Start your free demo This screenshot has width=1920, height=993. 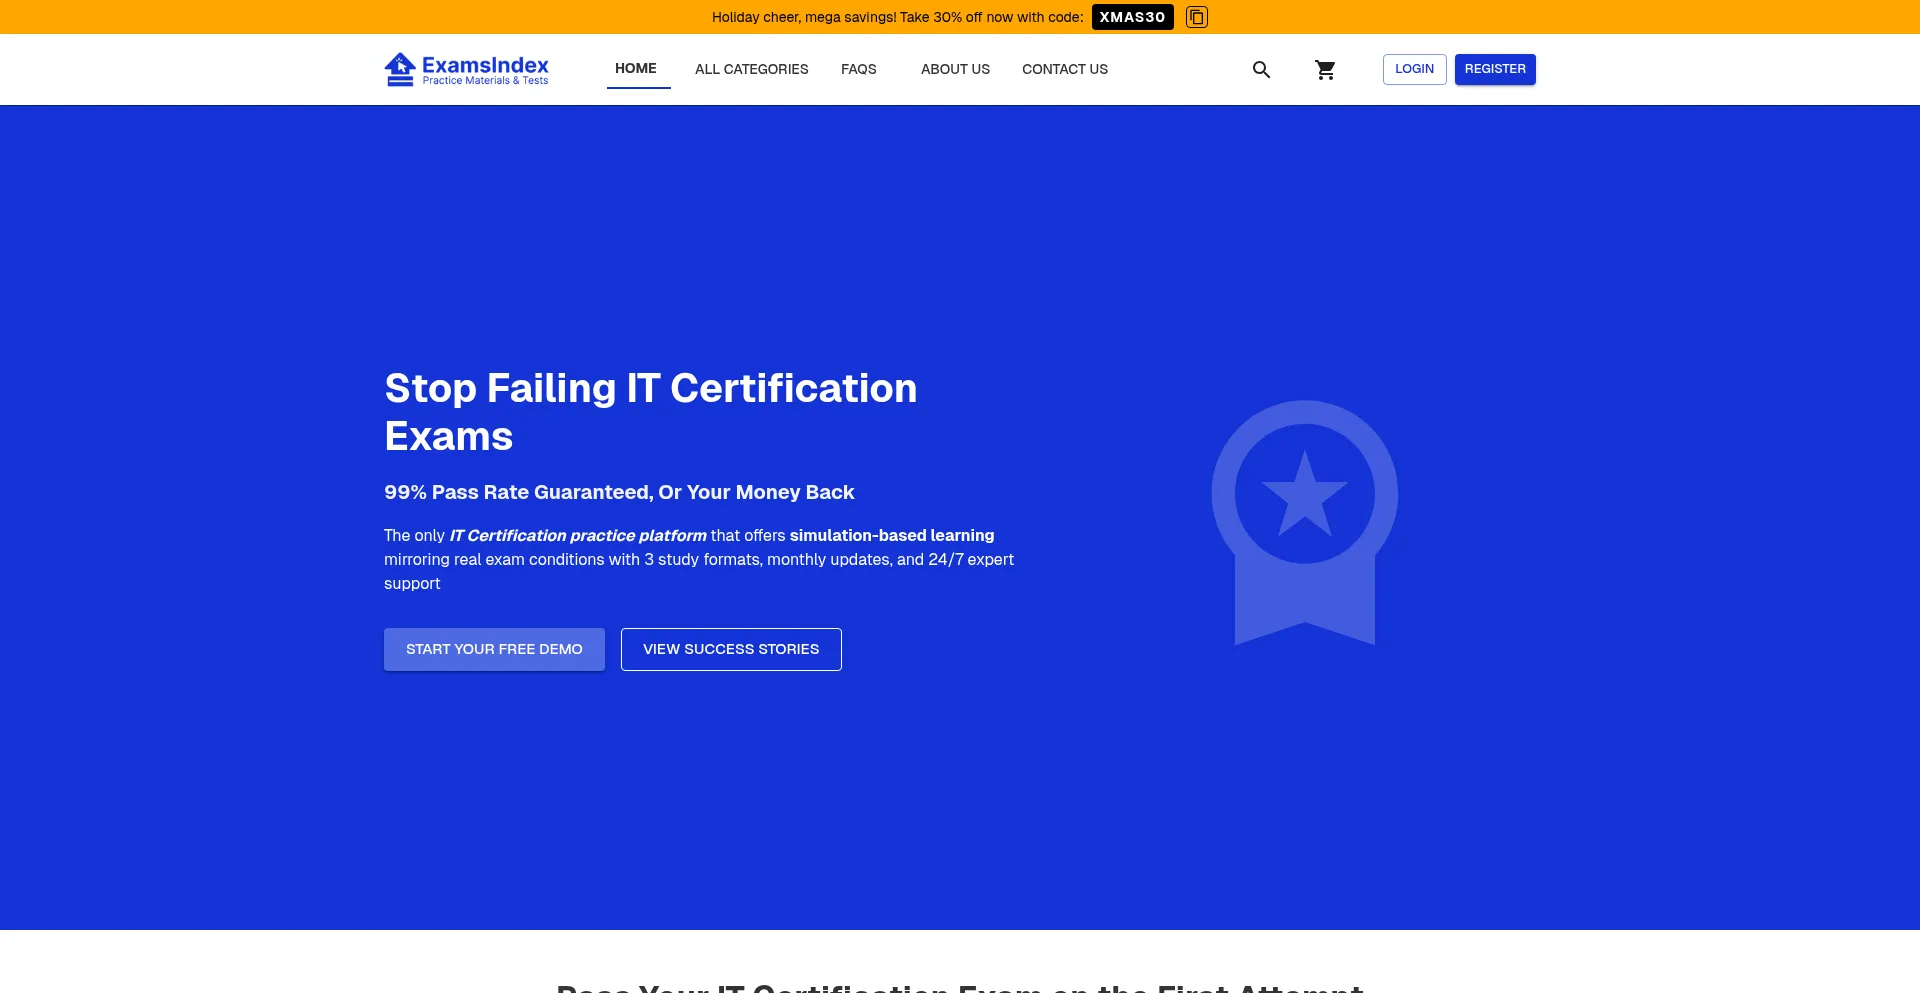494,649
